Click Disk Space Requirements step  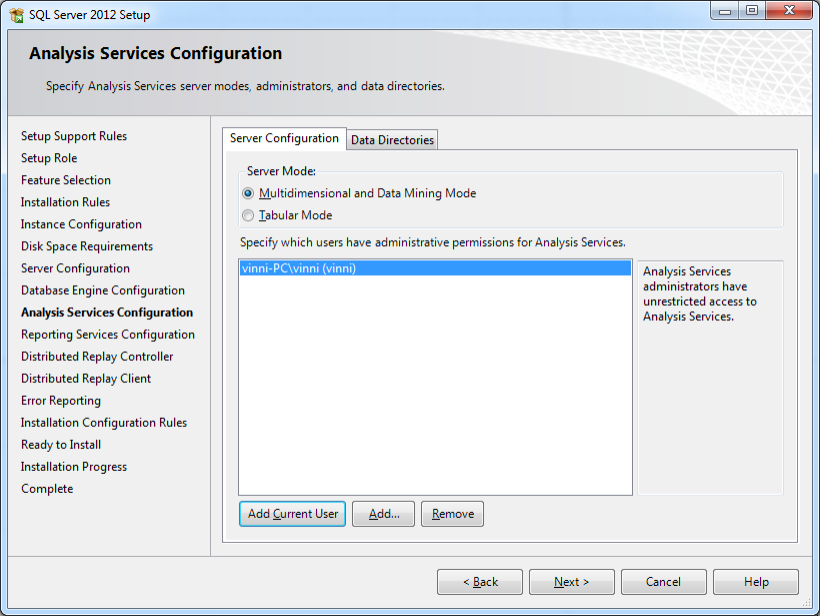click(x=87, y=246)
